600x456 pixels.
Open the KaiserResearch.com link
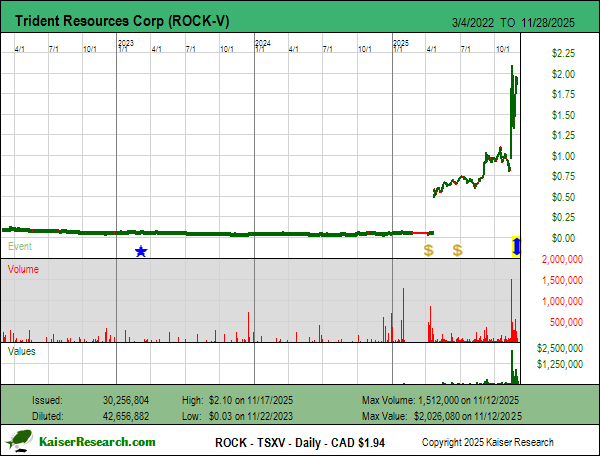point(97,442)
